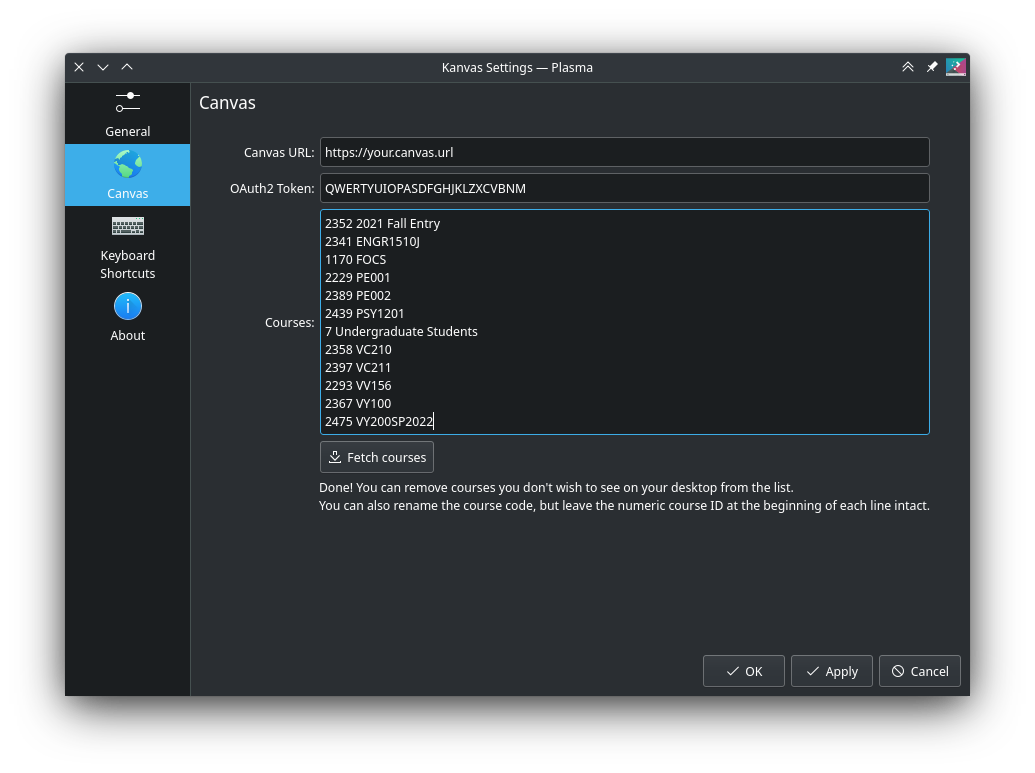
Task: Select the '2293 VV156' course line
Action: pos(358,385)
